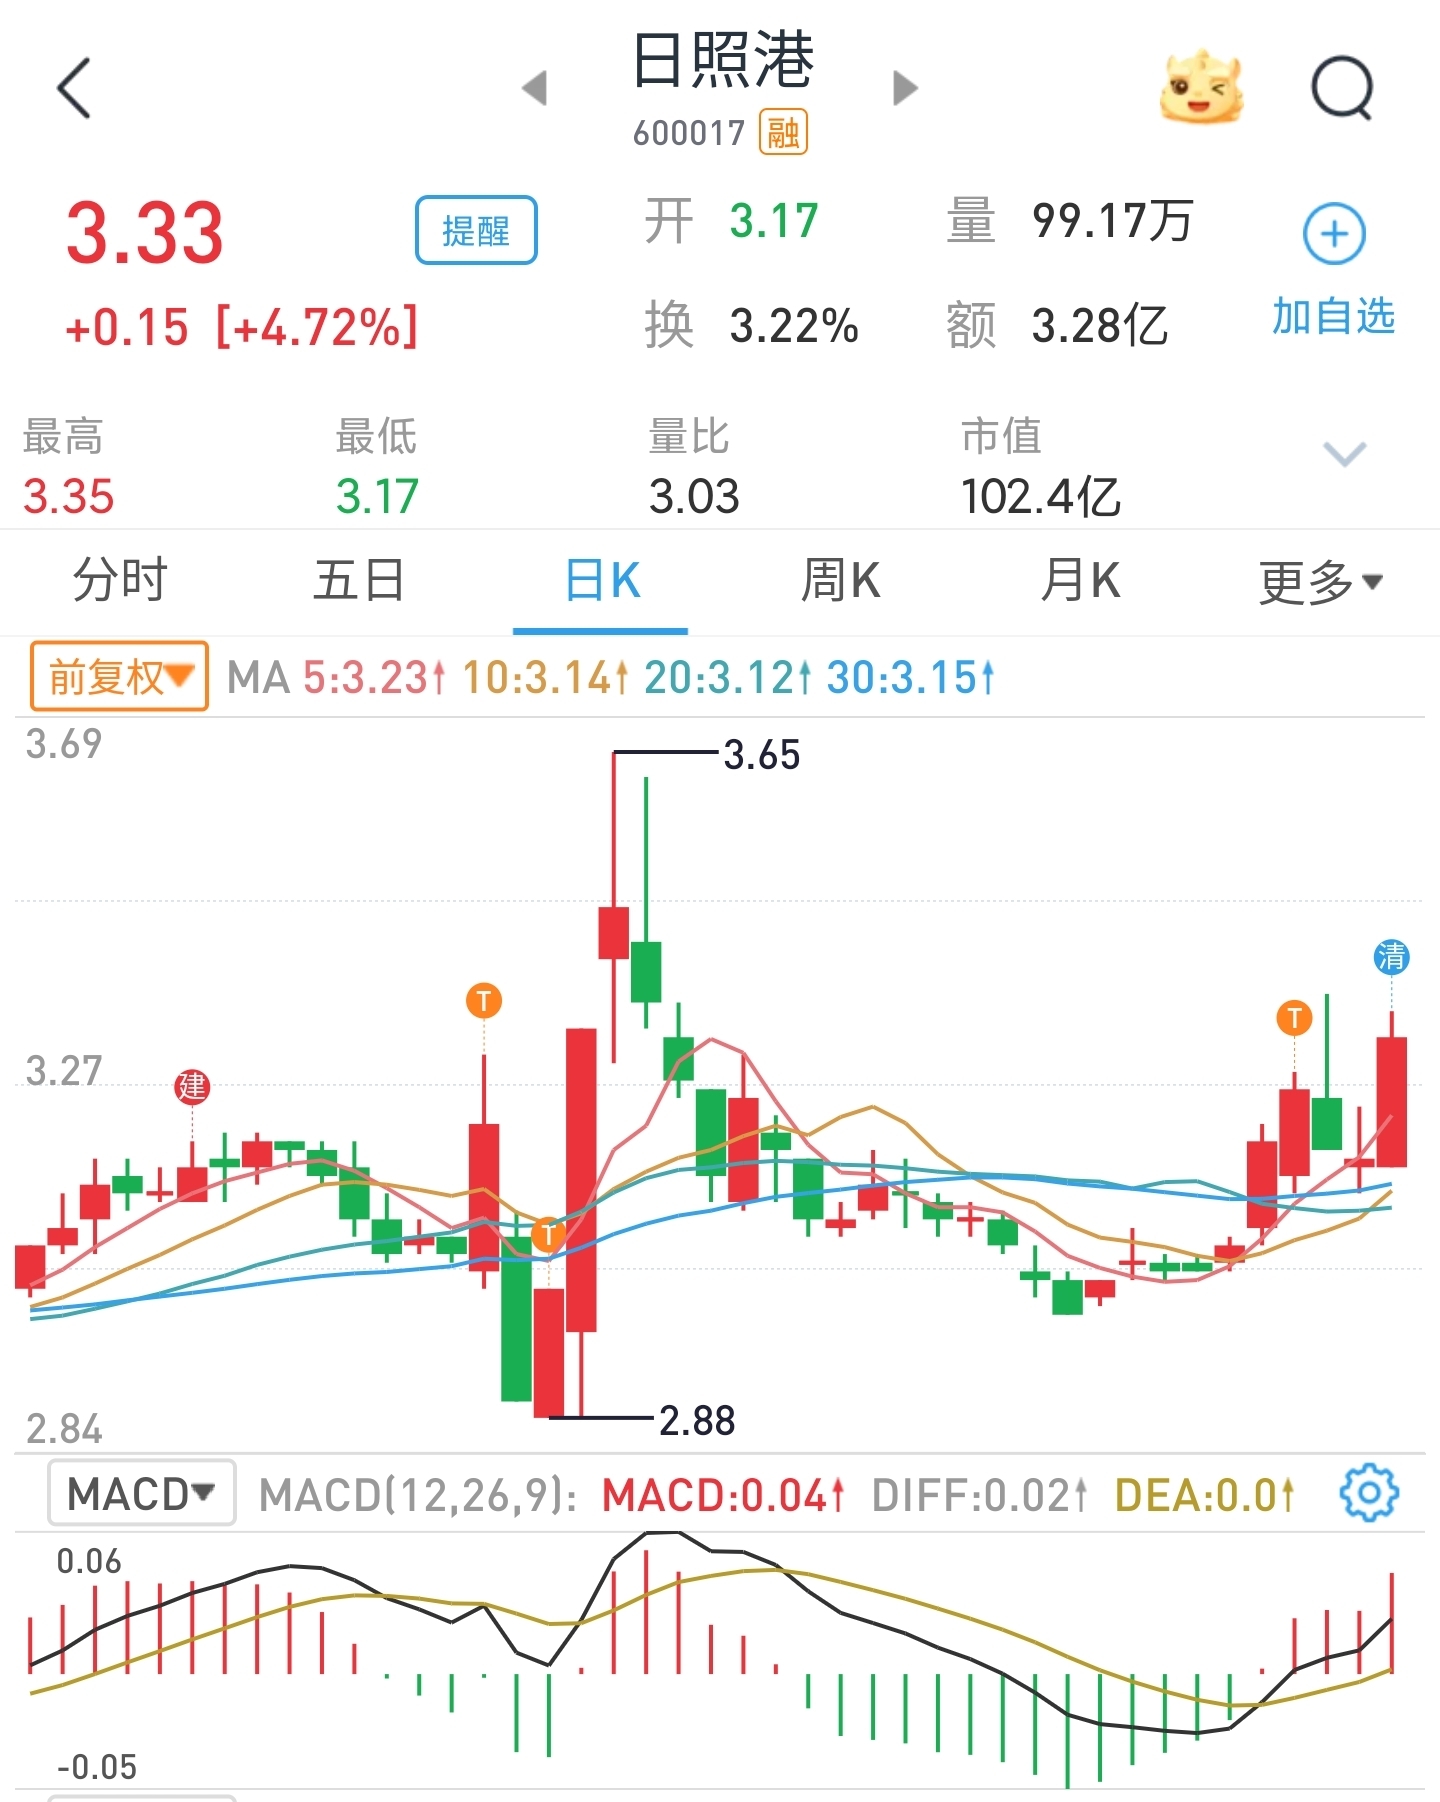
Task: Select the 日K tab
Action: click(x=601, y=581)
